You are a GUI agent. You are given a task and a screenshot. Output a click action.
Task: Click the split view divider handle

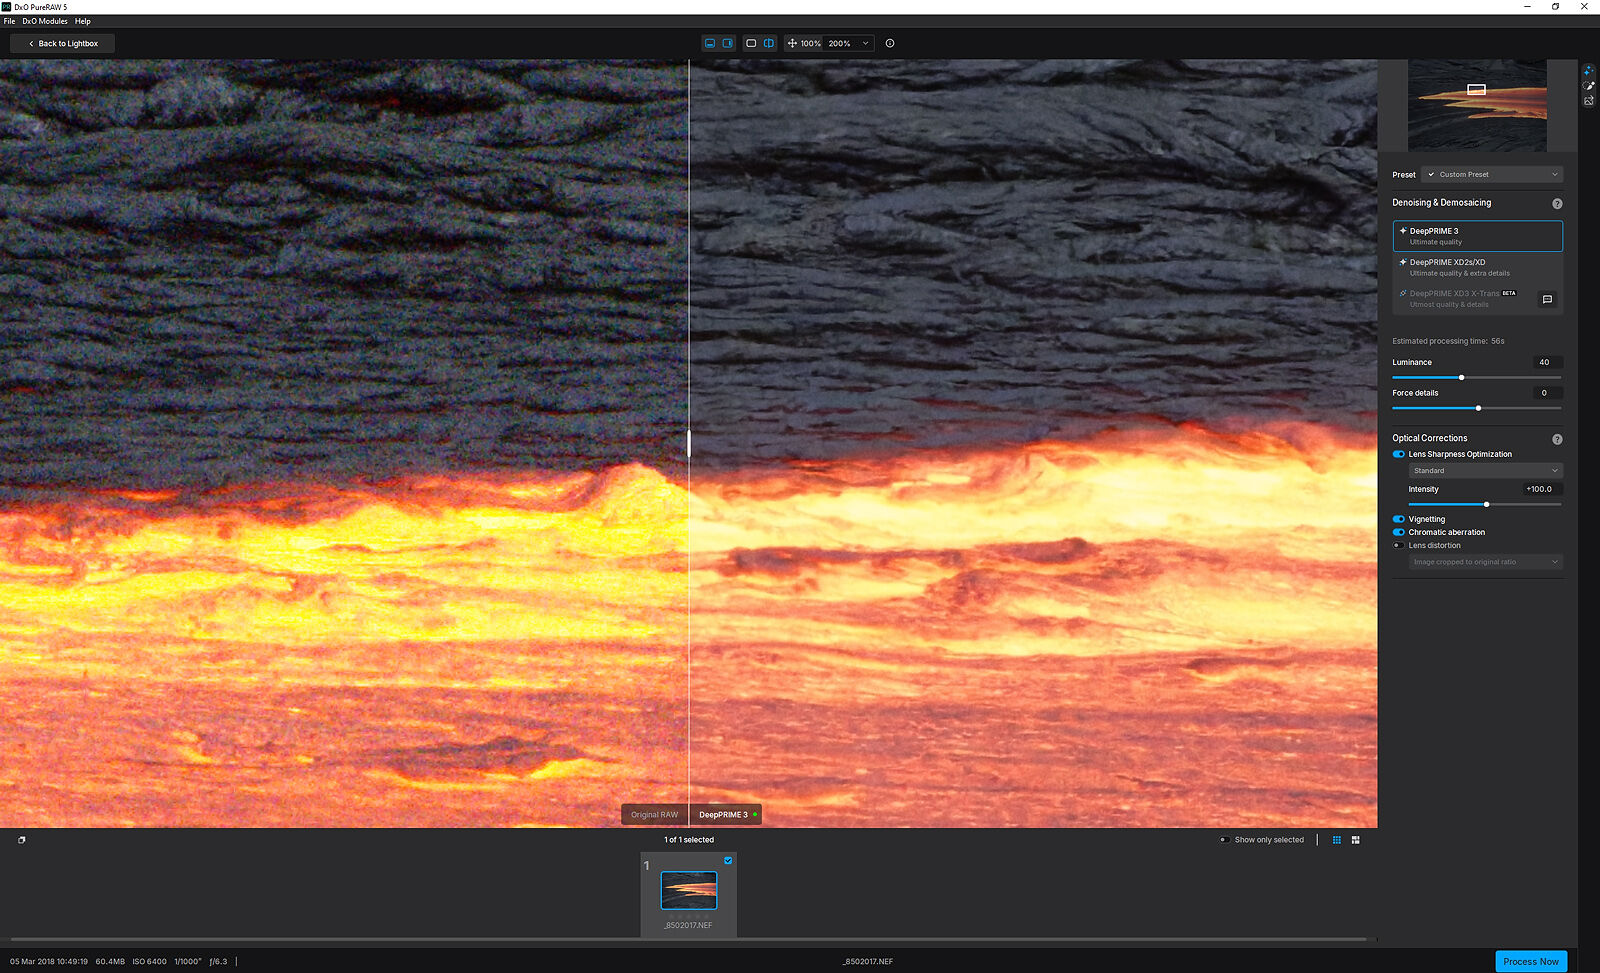pos(689,443)
